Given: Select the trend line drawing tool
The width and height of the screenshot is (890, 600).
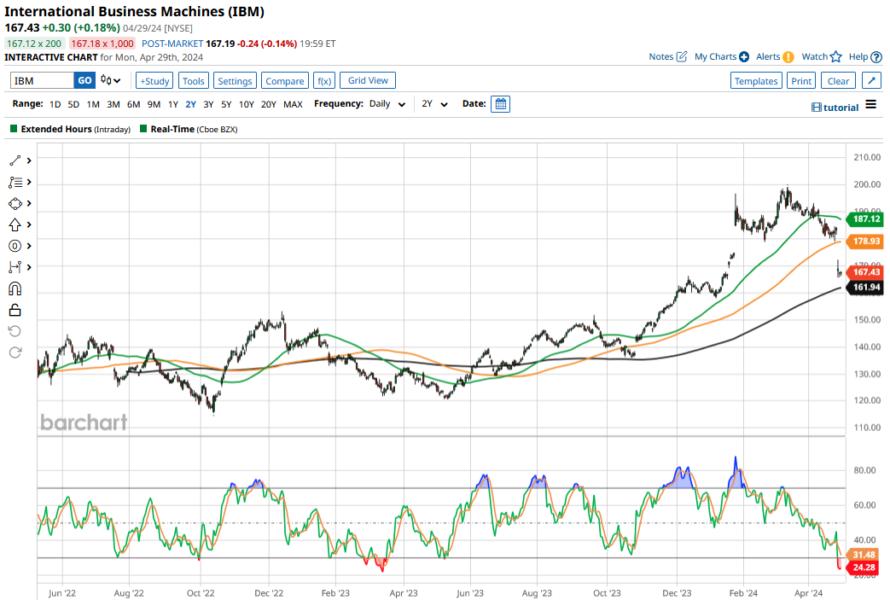Looking at the screenshot, I should pos(15,161).
